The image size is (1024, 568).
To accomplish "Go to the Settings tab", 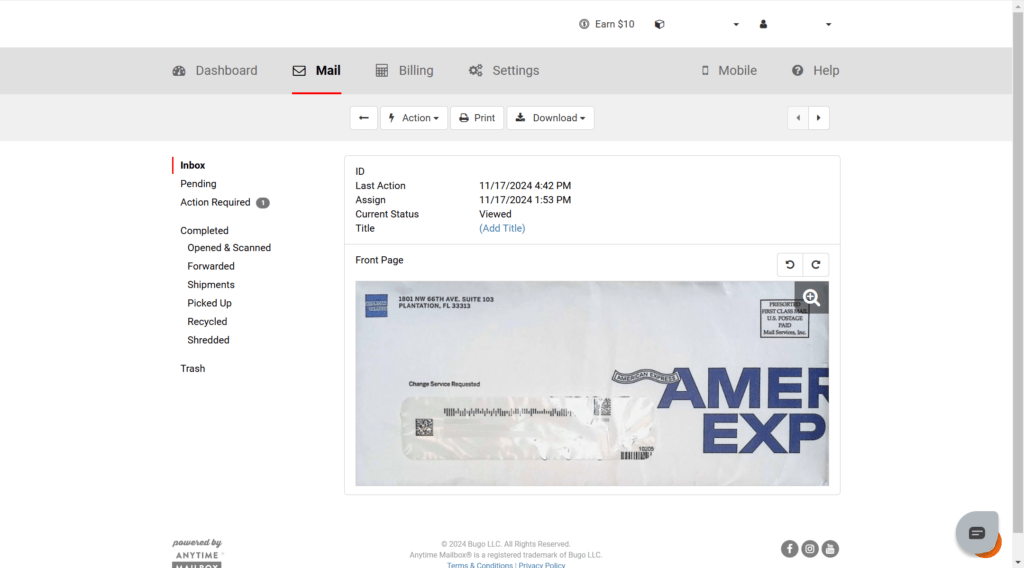I will (x=504, y=71).
